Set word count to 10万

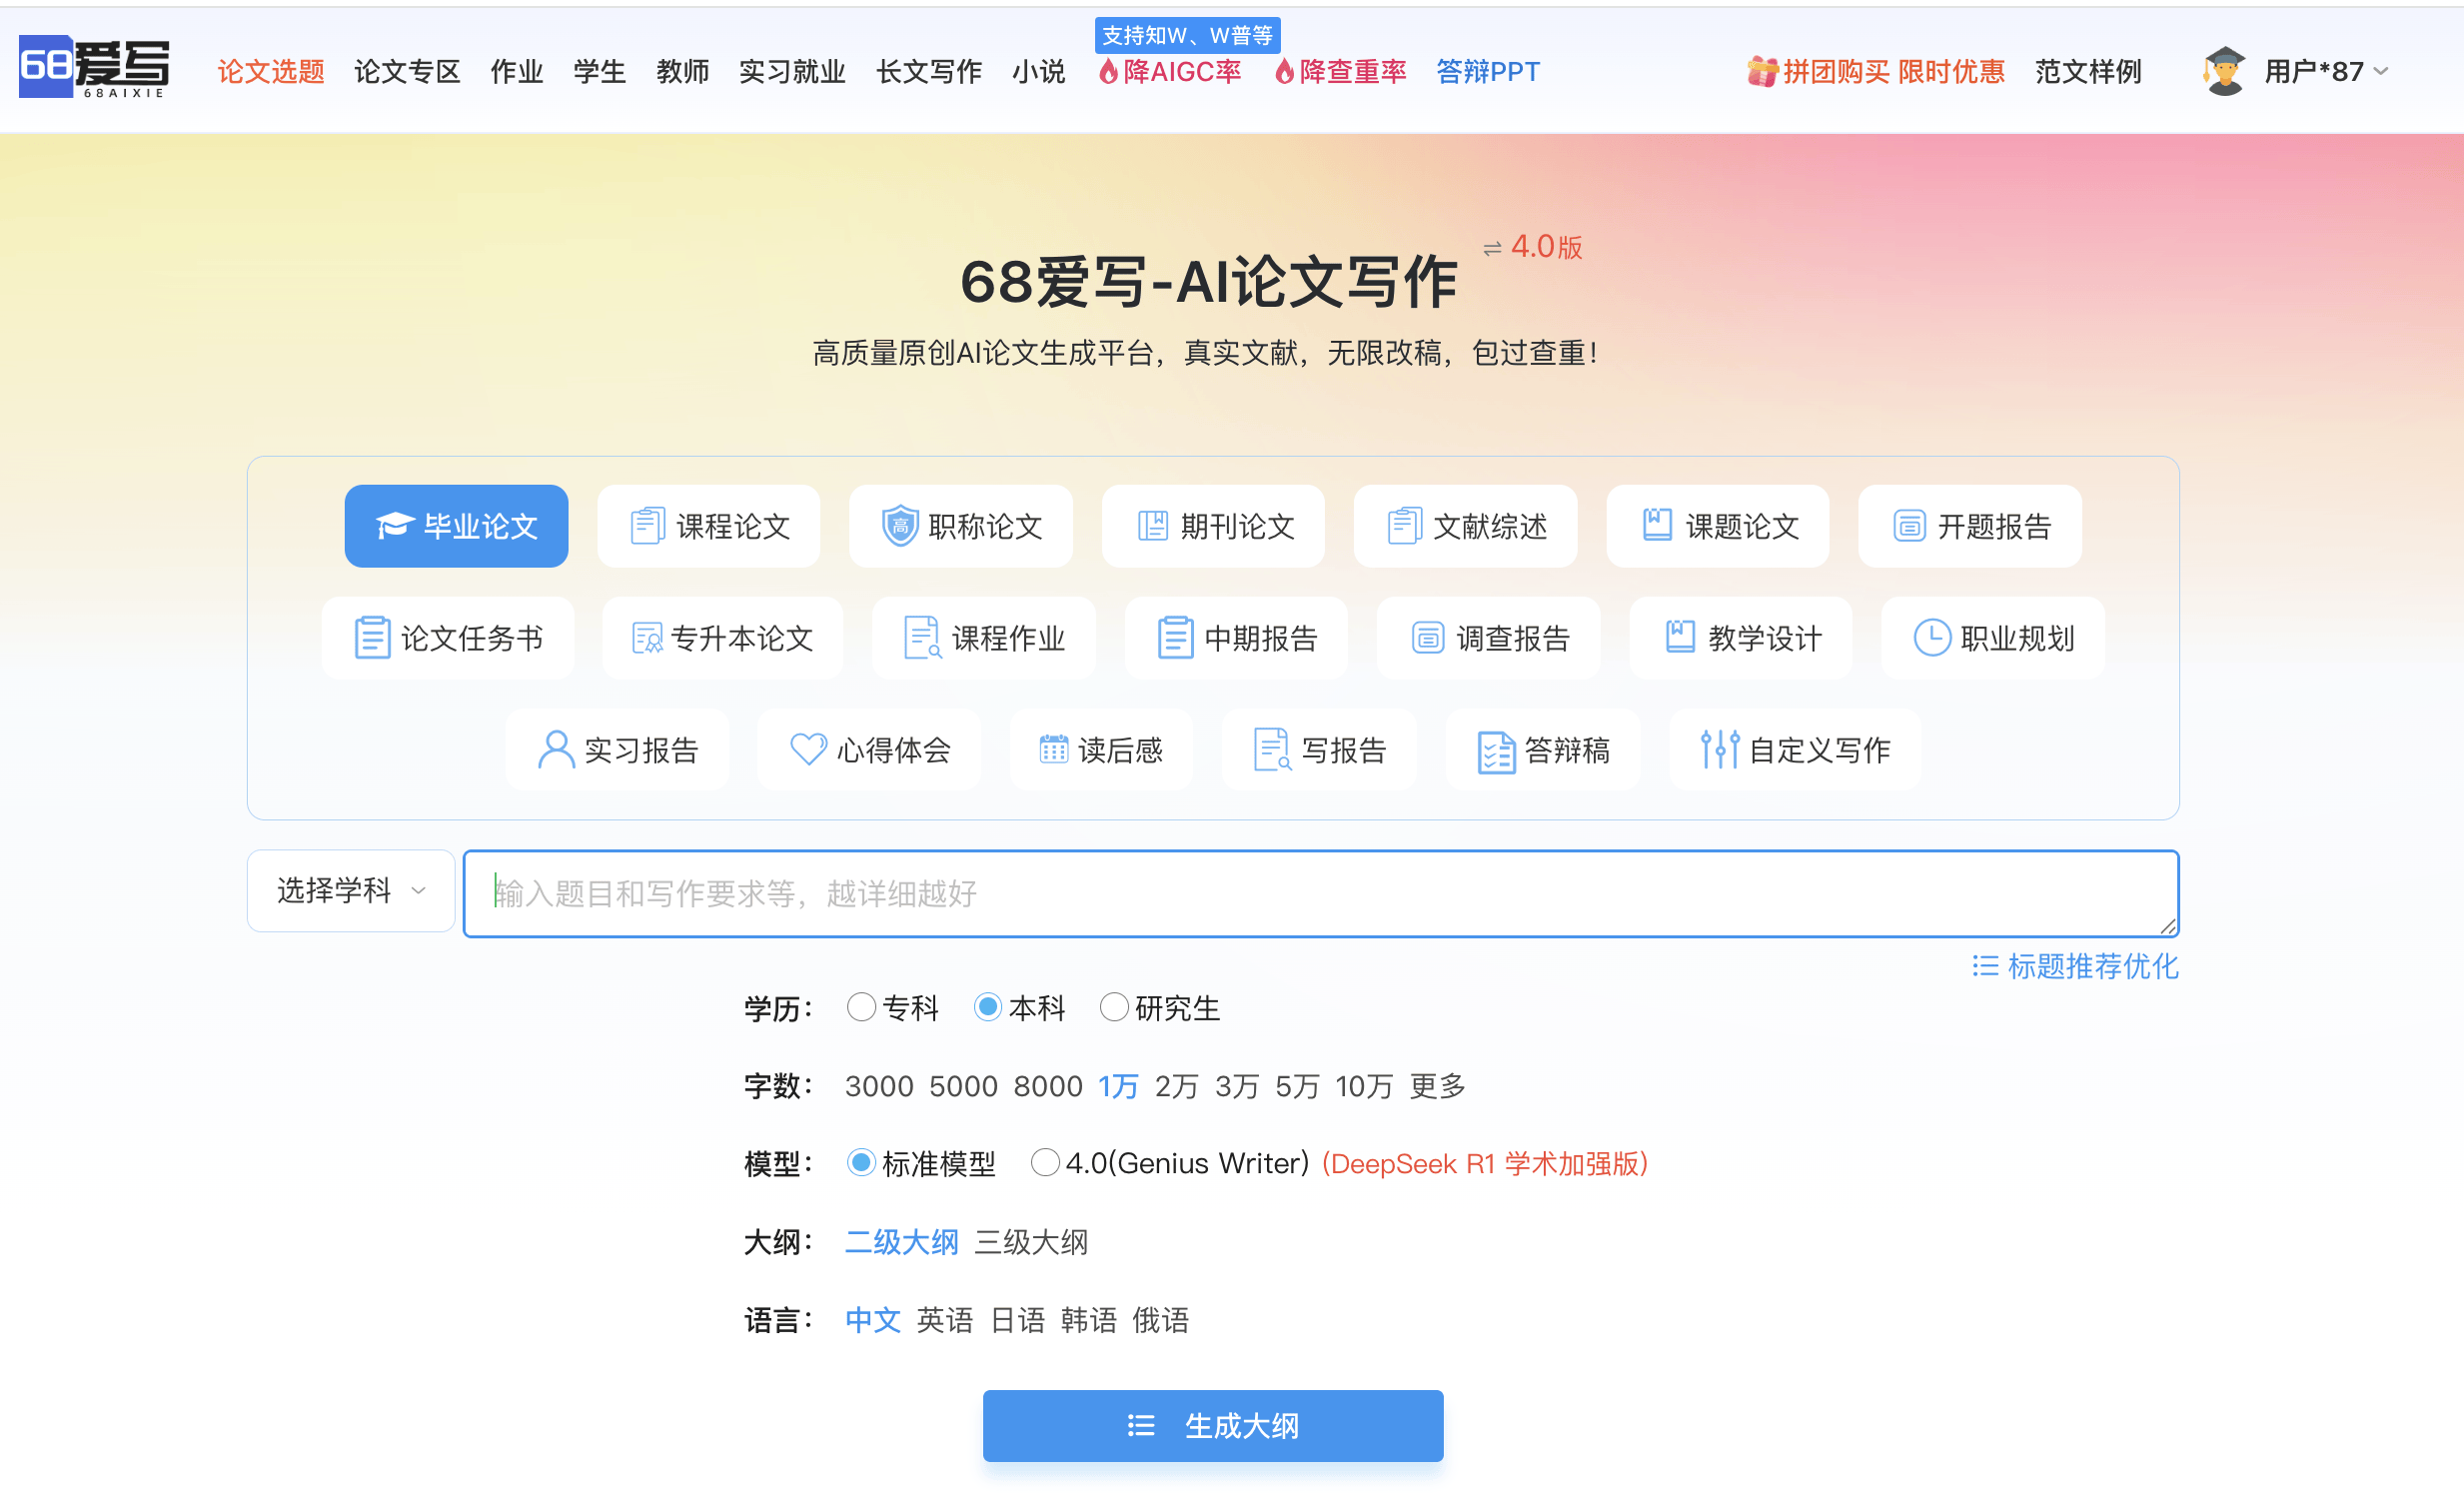[x=1362, y=1085]
